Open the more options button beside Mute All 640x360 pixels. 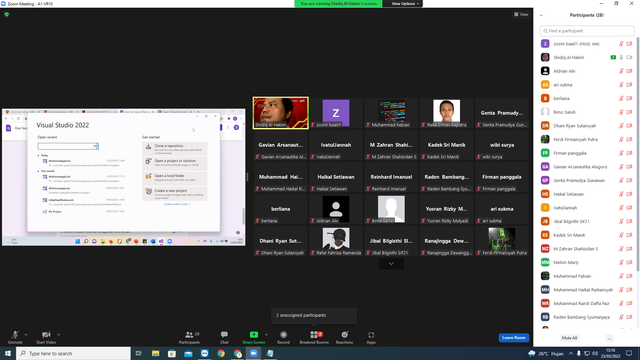(x=609, y=338)
